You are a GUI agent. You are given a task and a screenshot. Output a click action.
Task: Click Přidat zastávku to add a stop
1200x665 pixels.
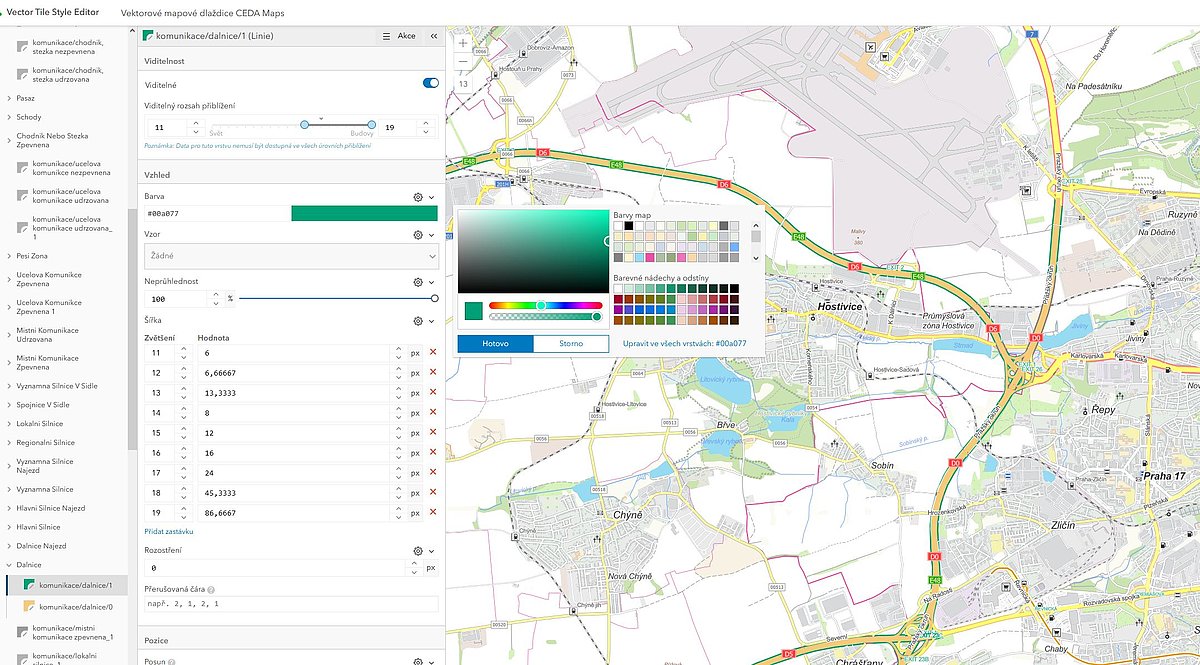[169, 531]
